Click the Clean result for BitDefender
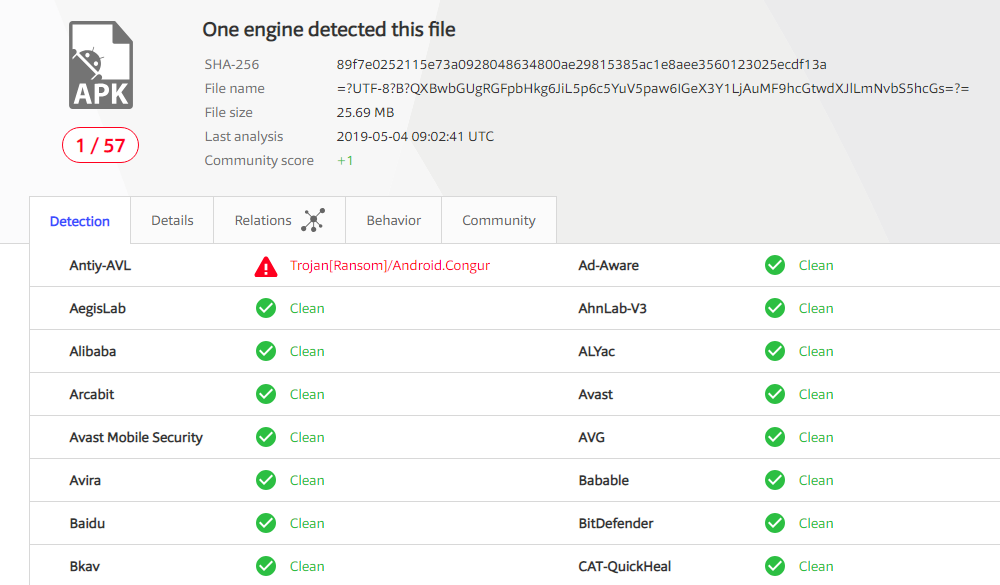The height and width of the screenshot is (585, 1000). tap(816, 523)
